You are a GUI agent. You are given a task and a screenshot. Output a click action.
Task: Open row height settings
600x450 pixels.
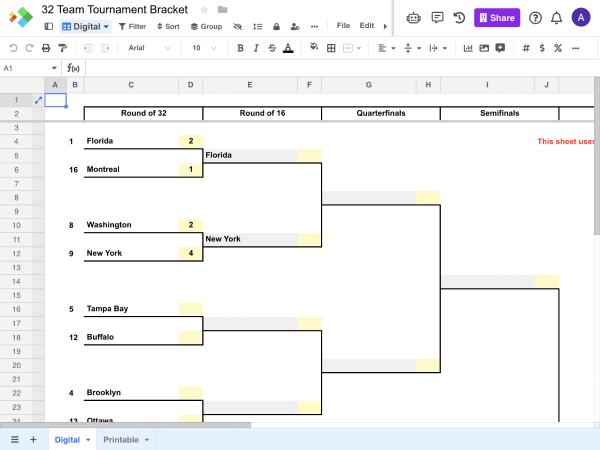tap(258, 26)
